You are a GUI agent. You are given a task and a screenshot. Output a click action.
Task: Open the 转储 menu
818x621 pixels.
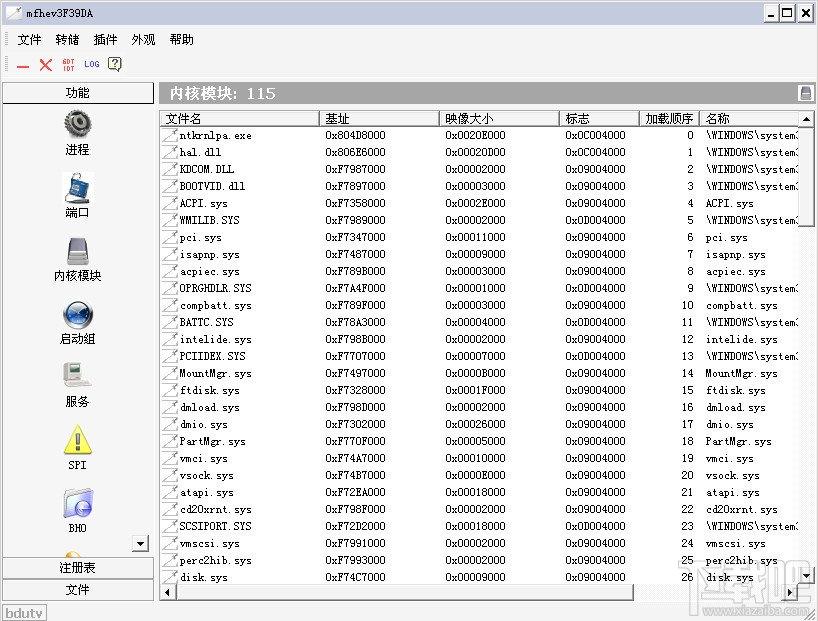click(x=66, y=39)
